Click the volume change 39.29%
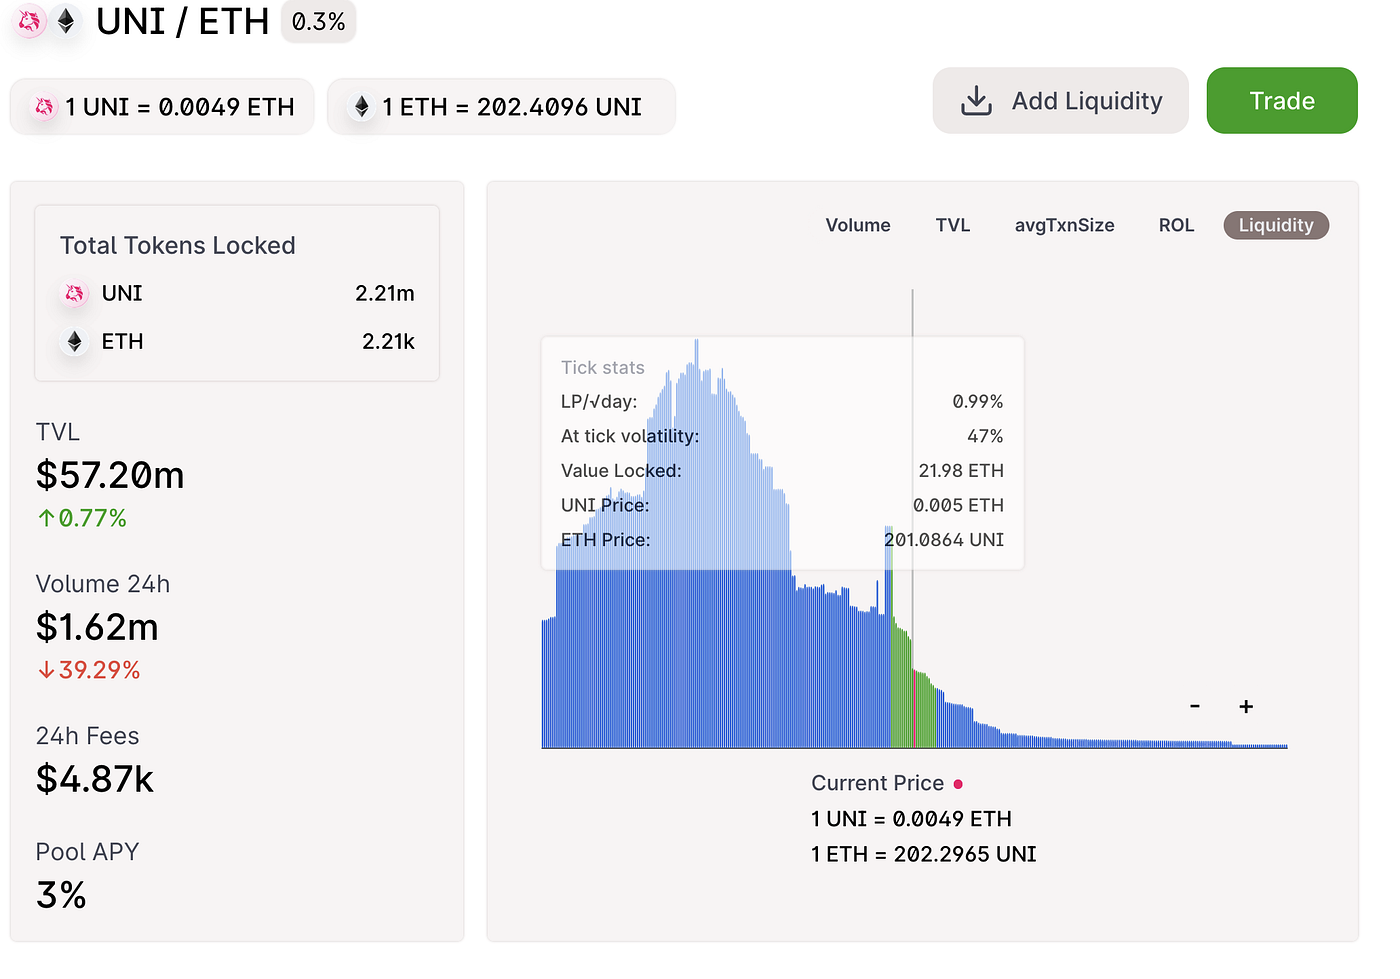 89,670
